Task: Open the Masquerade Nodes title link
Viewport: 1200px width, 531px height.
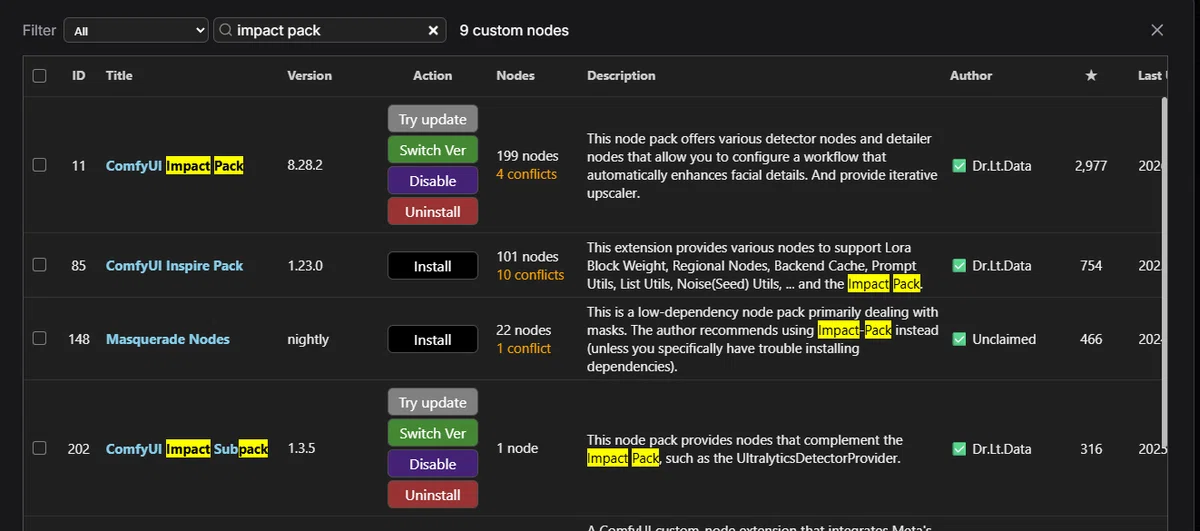Action: [168, 339]
